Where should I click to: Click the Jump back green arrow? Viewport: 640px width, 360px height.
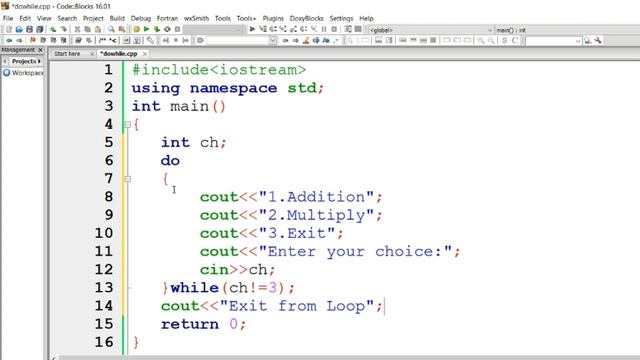click(9, 40)
